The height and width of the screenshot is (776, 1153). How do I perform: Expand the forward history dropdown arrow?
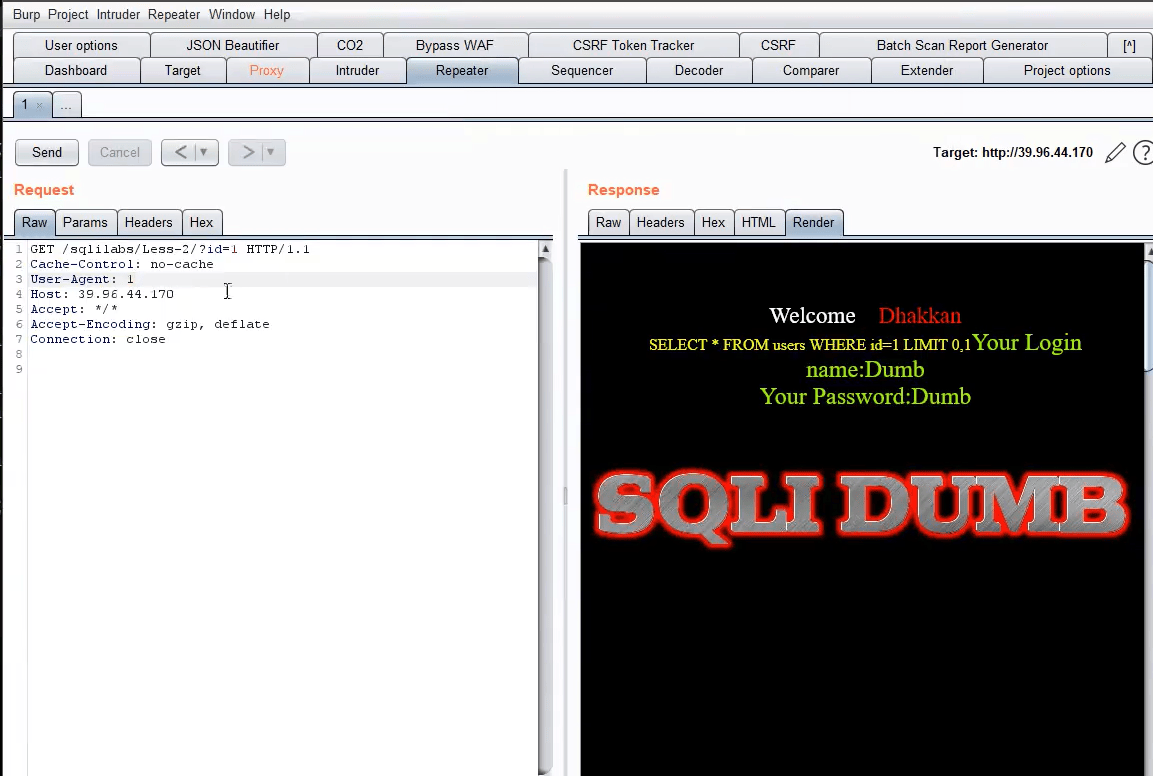(271, 152)
